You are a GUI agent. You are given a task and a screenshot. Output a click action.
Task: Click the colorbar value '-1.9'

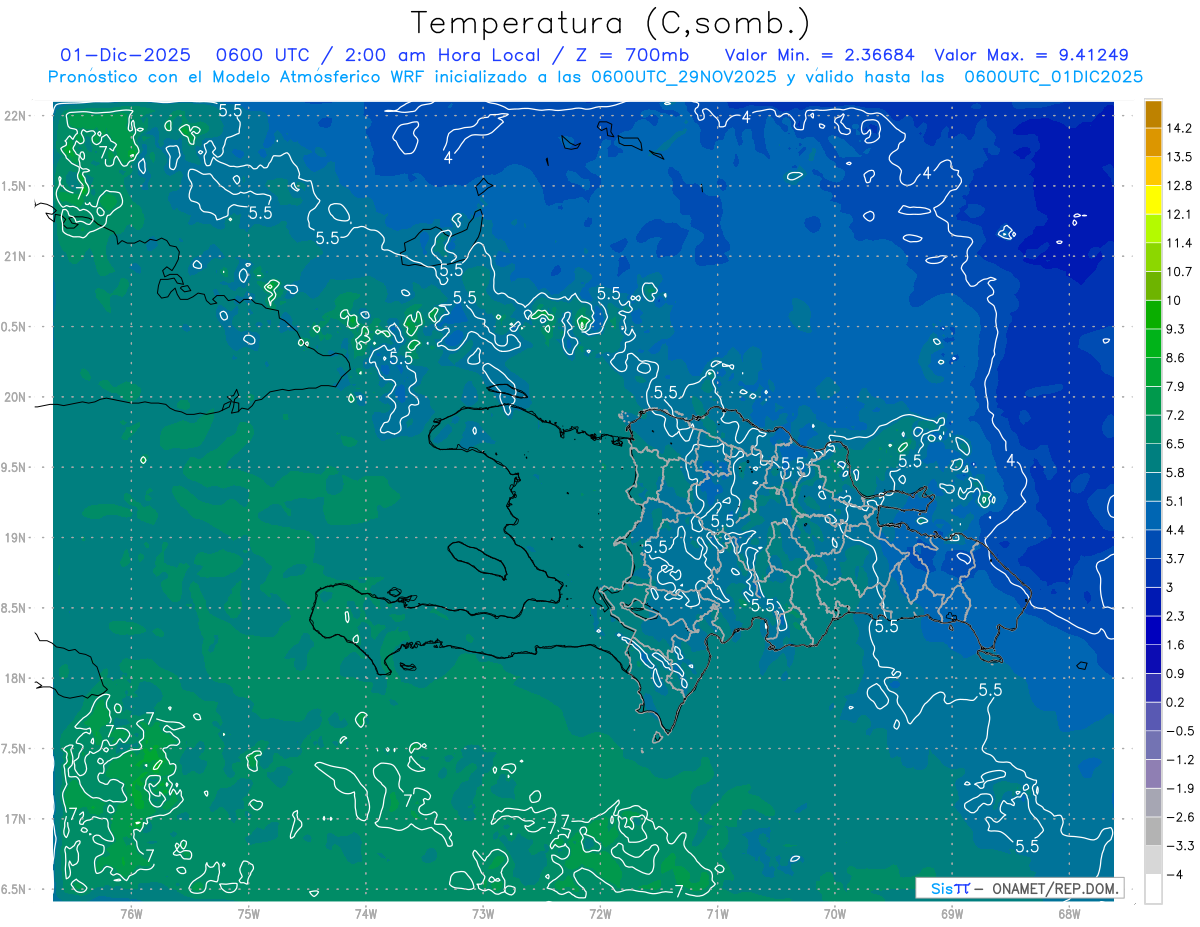(x=1181, y=788)
